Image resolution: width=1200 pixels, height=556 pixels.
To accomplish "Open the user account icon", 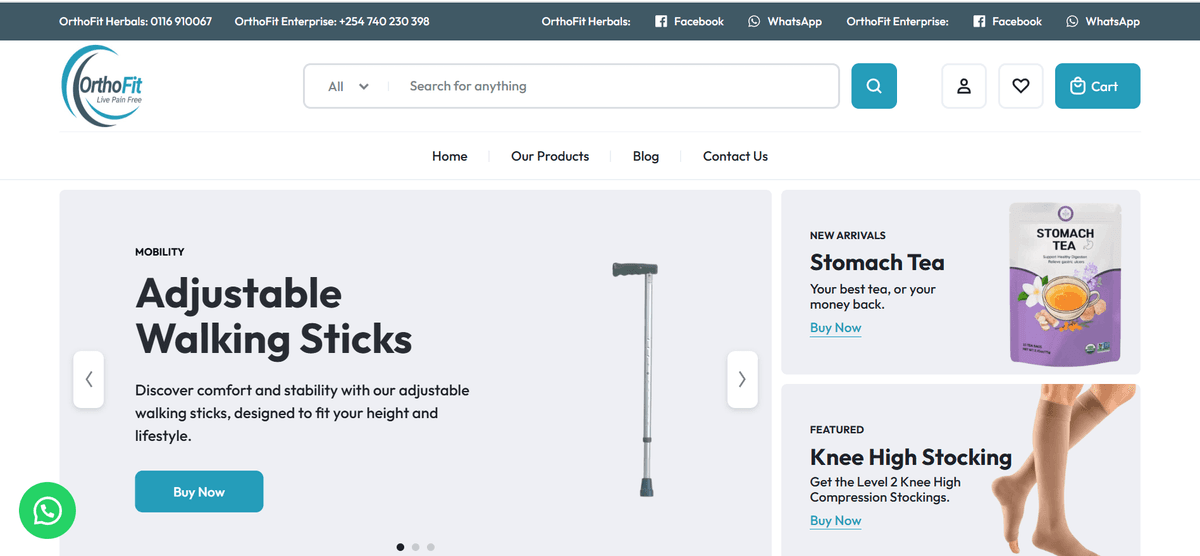I will coord(964,86).
